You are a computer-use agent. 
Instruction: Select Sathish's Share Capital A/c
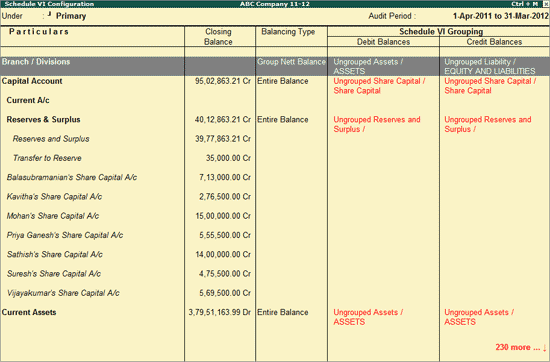pyautogui.click(x=55, y=255)
